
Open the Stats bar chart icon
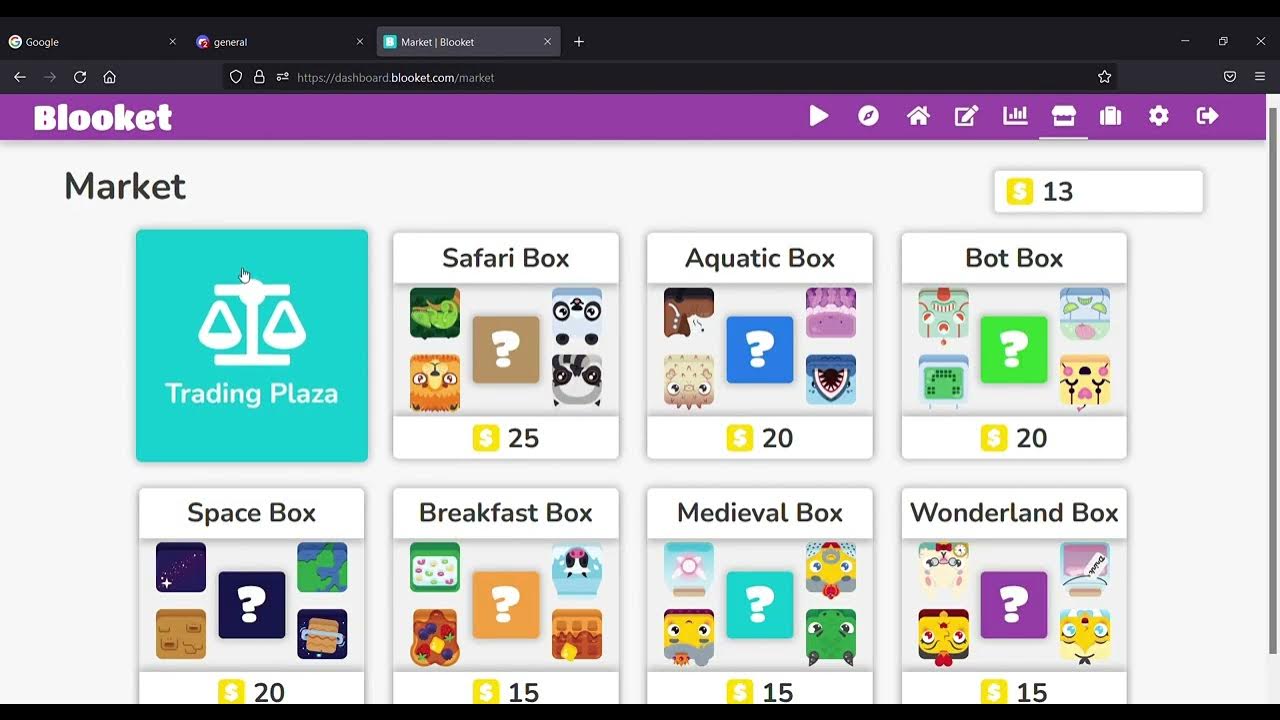coord(1015,116)
